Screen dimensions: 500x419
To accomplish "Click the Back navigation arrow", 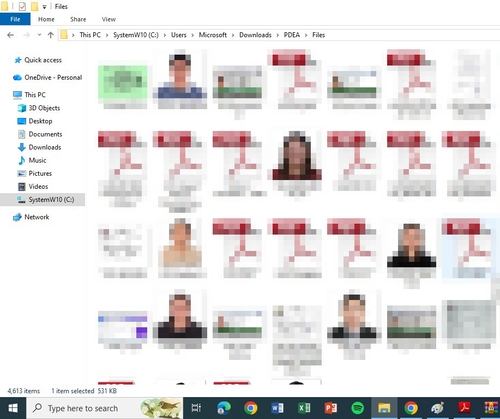I will (x=11, y=35).
